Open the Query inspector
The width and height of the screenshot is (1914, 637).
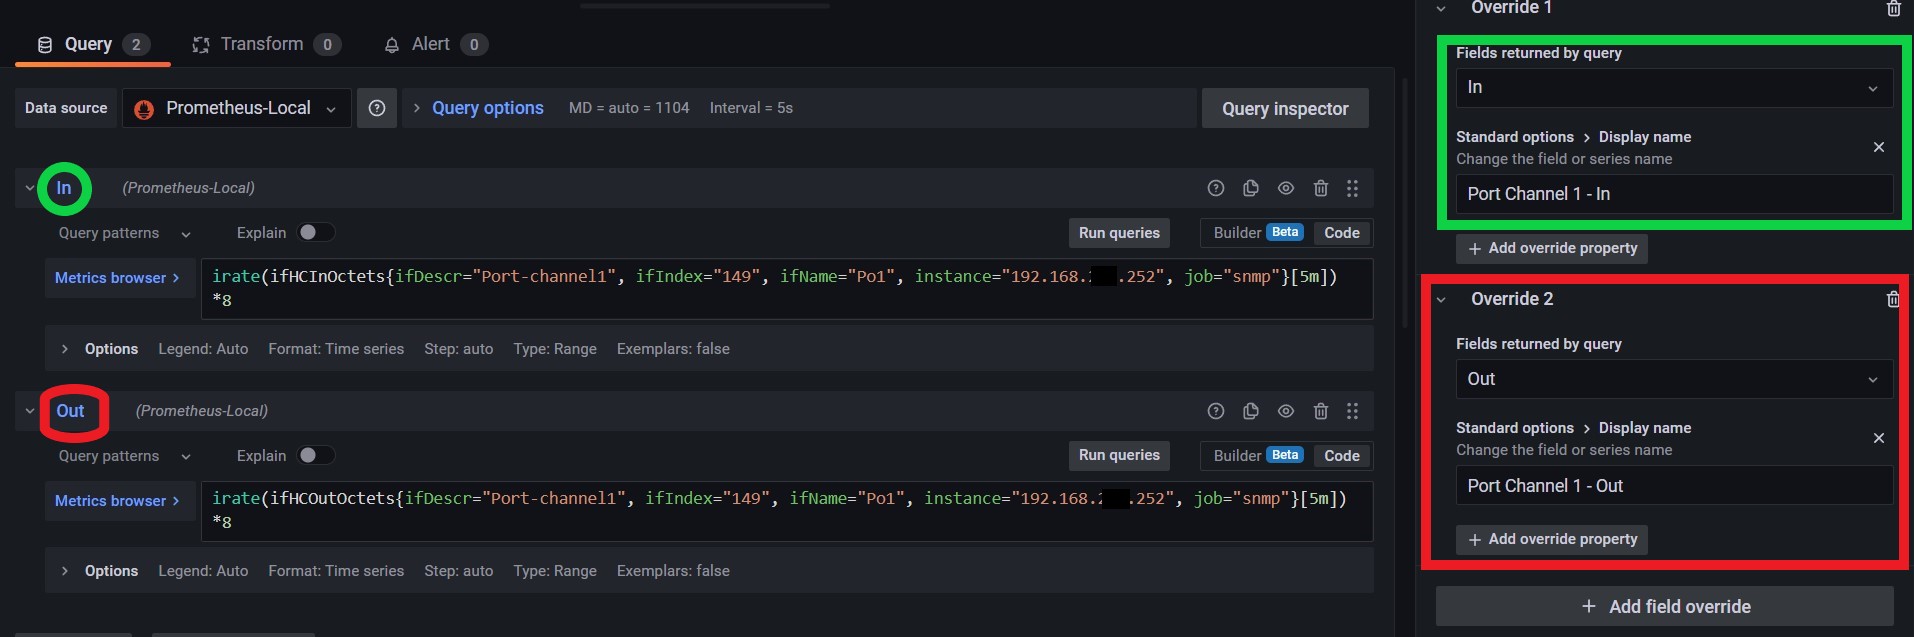(x=1285, y=109)
